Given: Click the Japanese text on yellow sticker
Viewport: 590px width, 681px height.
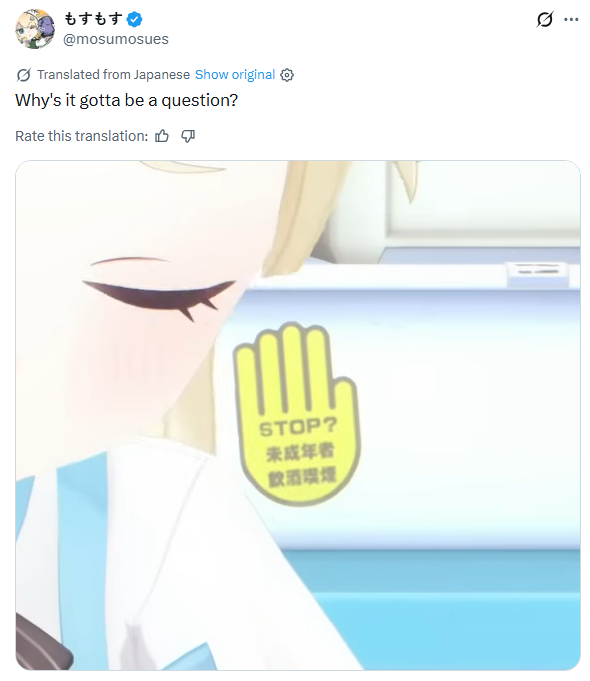Looking at the screenshot, I should click(301, 465).
